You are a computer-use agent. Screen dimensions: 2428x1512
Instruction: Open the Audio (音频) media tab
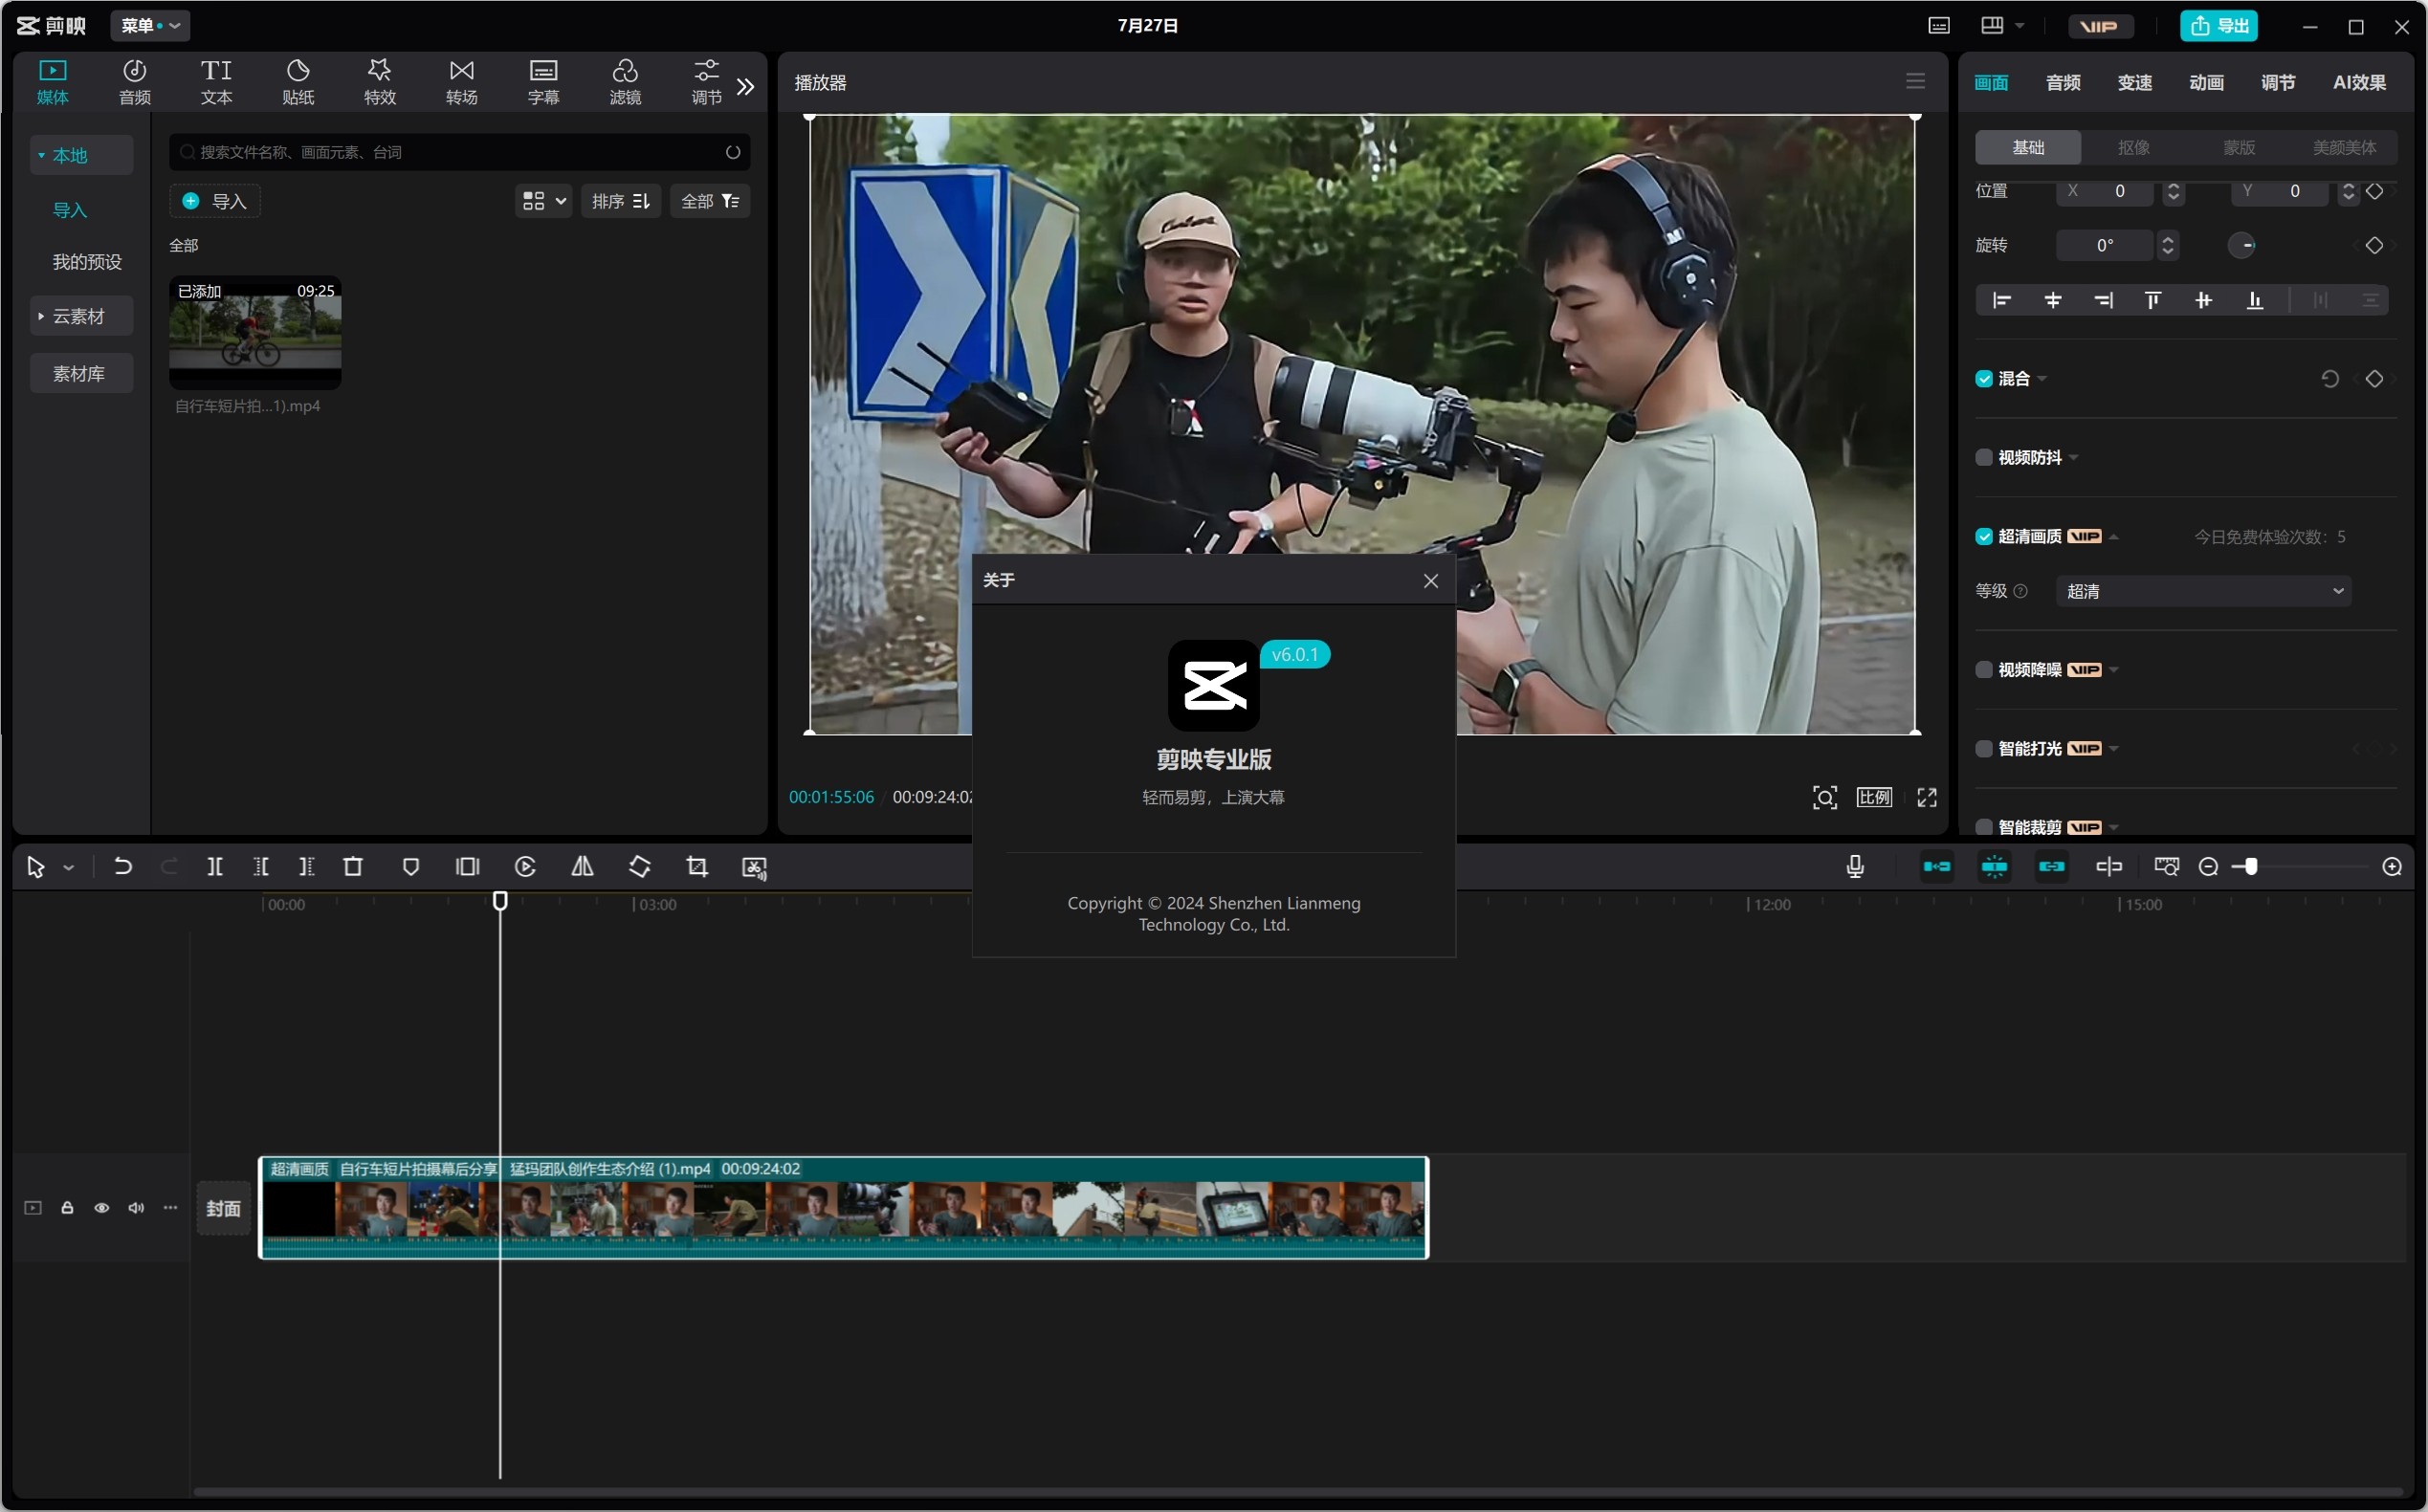click(134, 82)
